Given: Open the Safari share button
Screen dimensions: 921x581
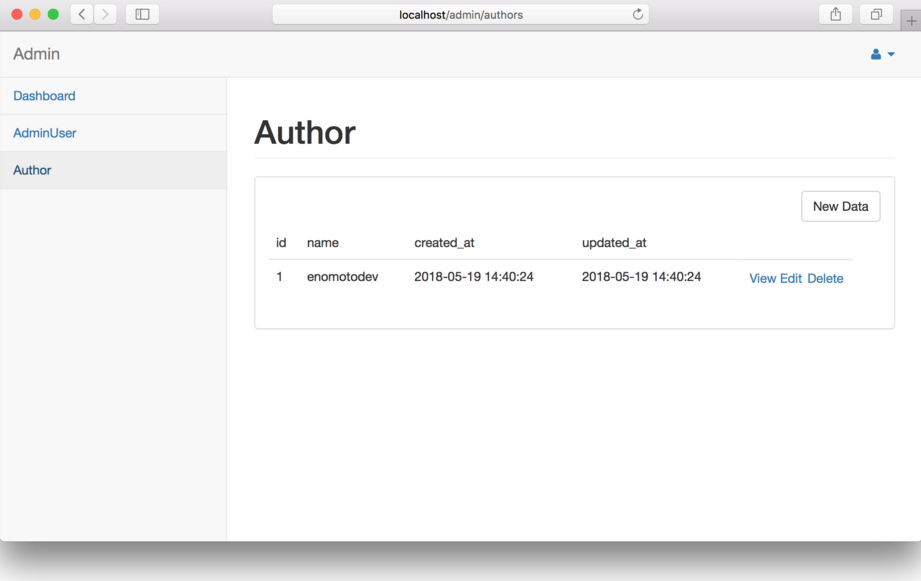Looking at the screenshot, I should point(835,14).
